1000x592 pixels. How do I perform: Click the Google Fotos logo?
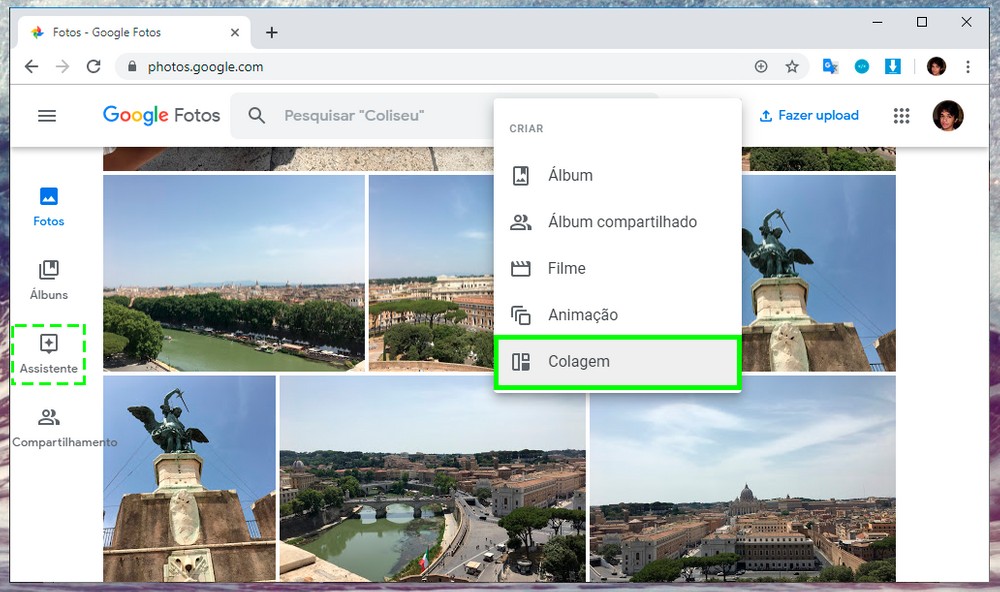[x=161, y=115]
